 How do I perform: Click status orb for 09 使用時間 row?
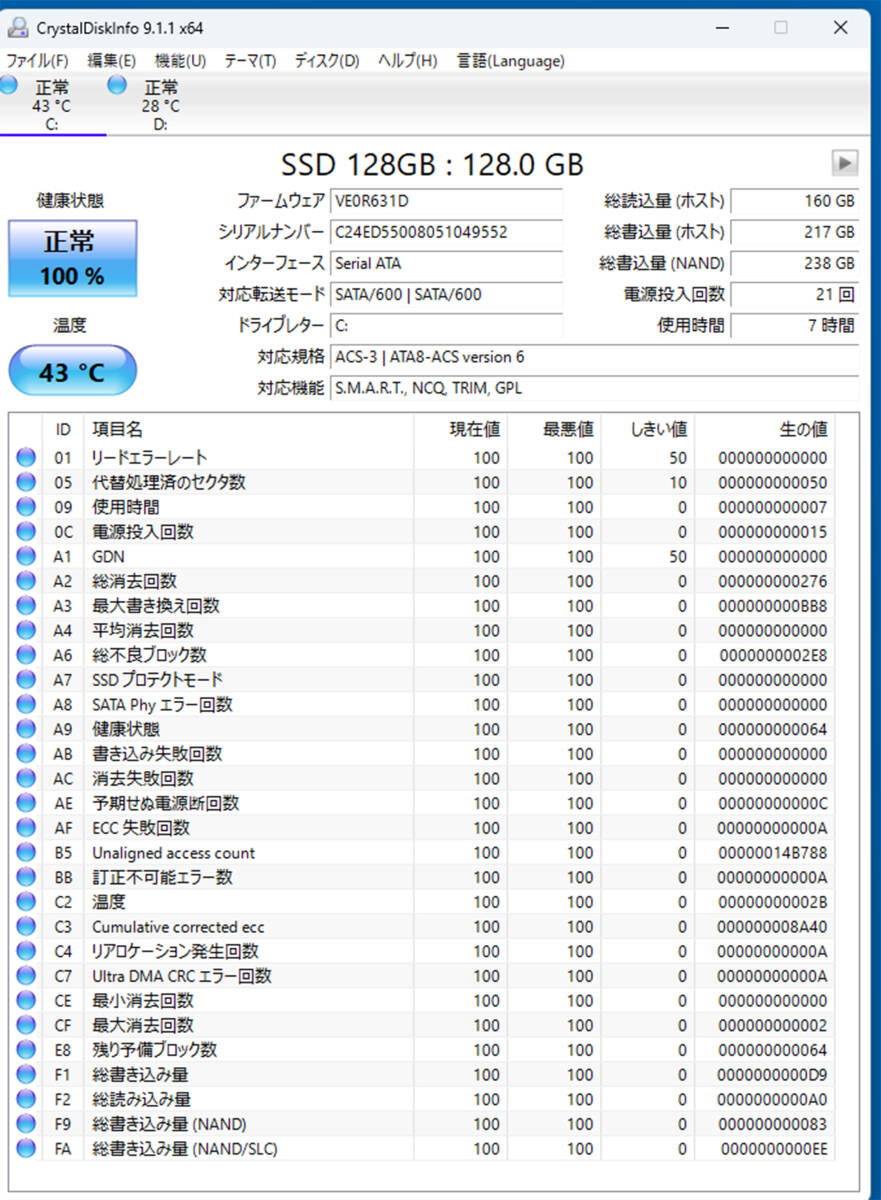click(x=26, y=507)
